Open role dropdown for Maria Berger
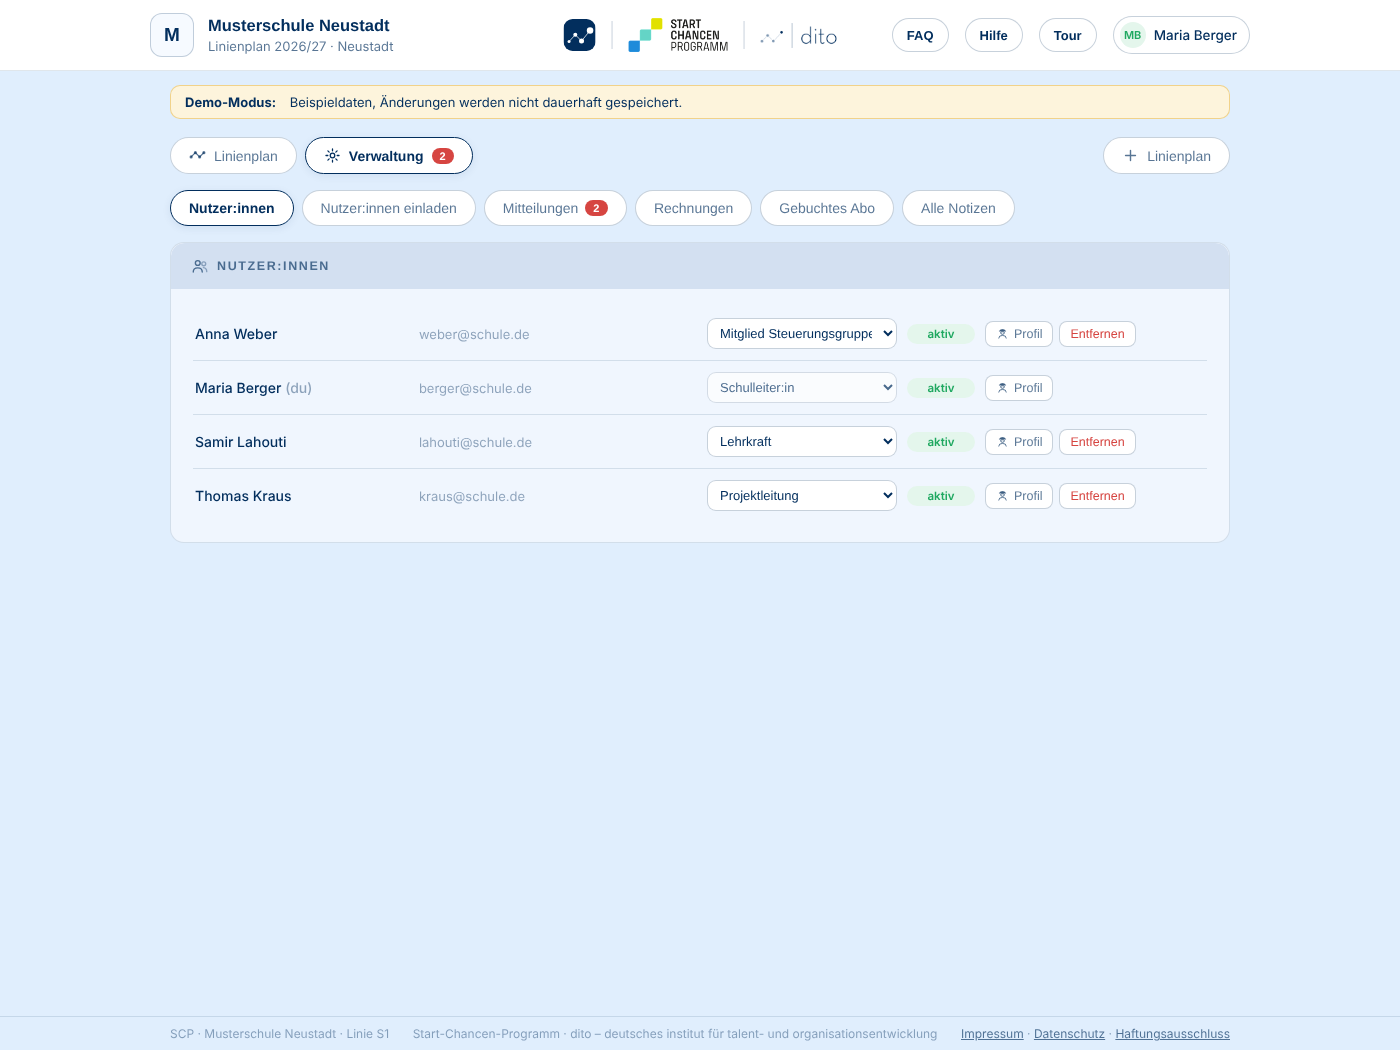1400x1050 pixels. coord(802,388)
